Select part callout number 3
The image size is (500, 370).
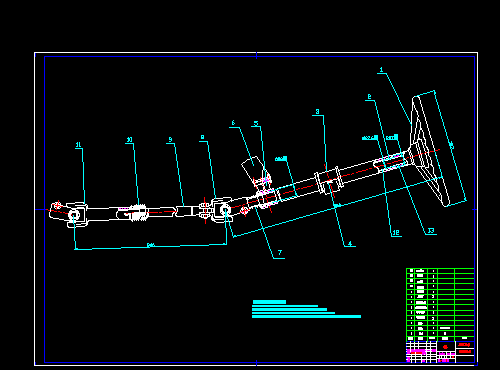coord(318,112)
